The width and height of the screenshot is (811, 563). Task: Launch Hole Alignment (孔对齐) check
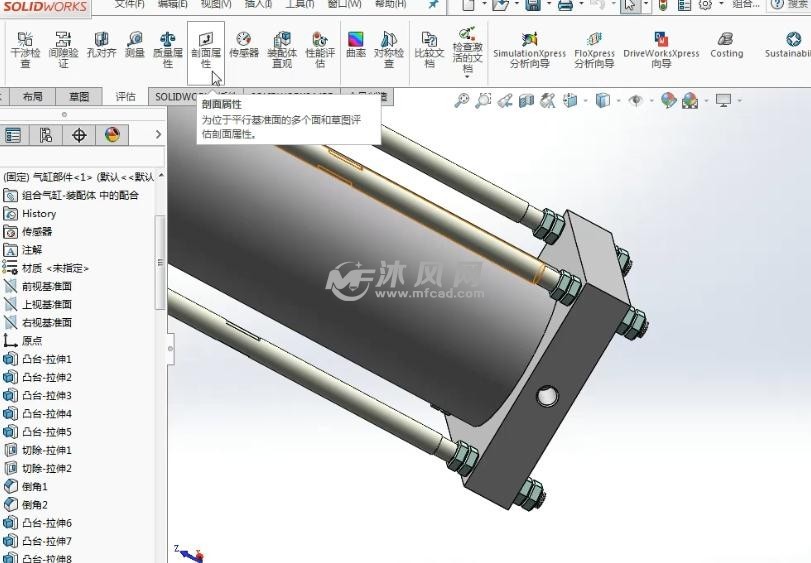(x=101, y=45)
